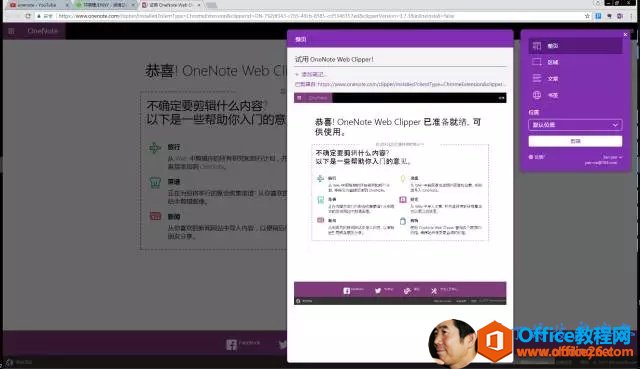Pick the Article clip mode icon
640x369 pixels.
coord(537,78)
